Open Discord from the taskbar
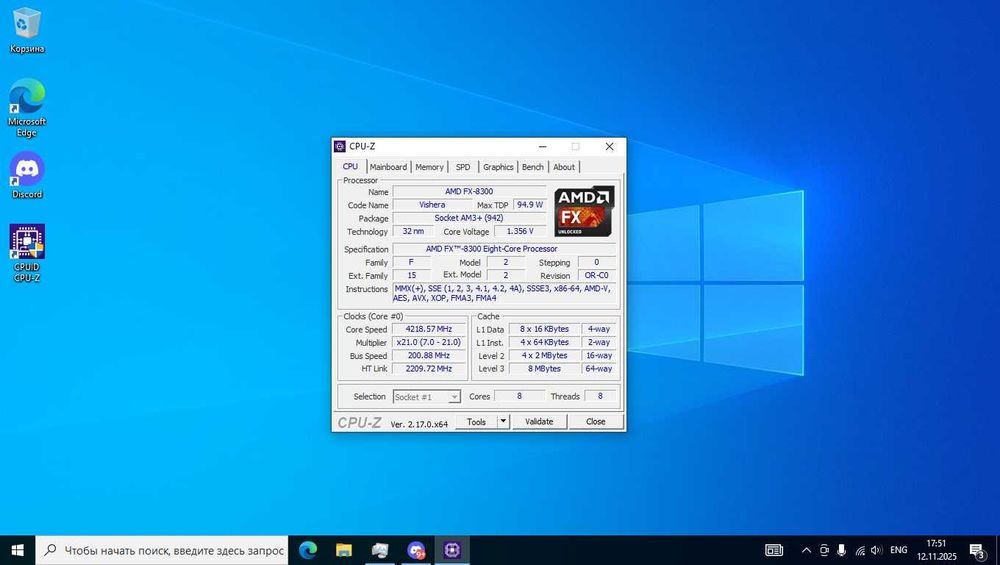The width and height of the screenshot is (1000, 565). click(x=416, y=550)
